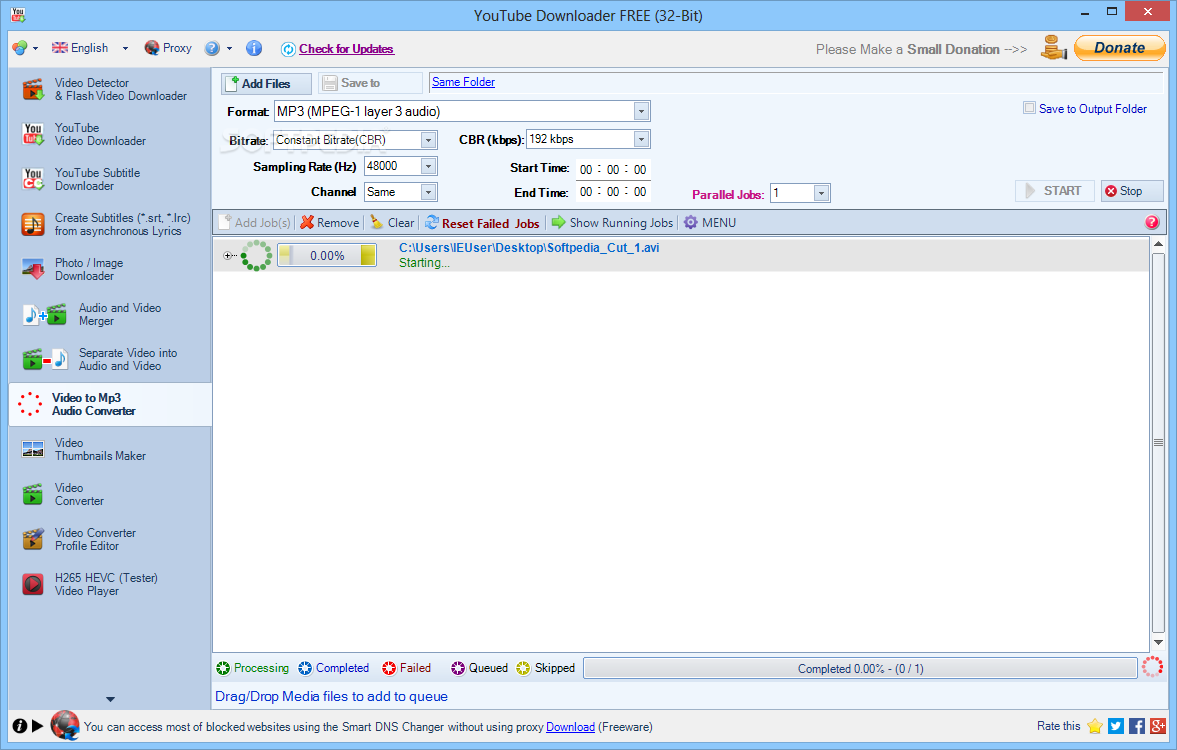Viewport: 1177px width, 750px height.
Task: Open the colorful theme icon dropdown
Action: click(26, 48)
